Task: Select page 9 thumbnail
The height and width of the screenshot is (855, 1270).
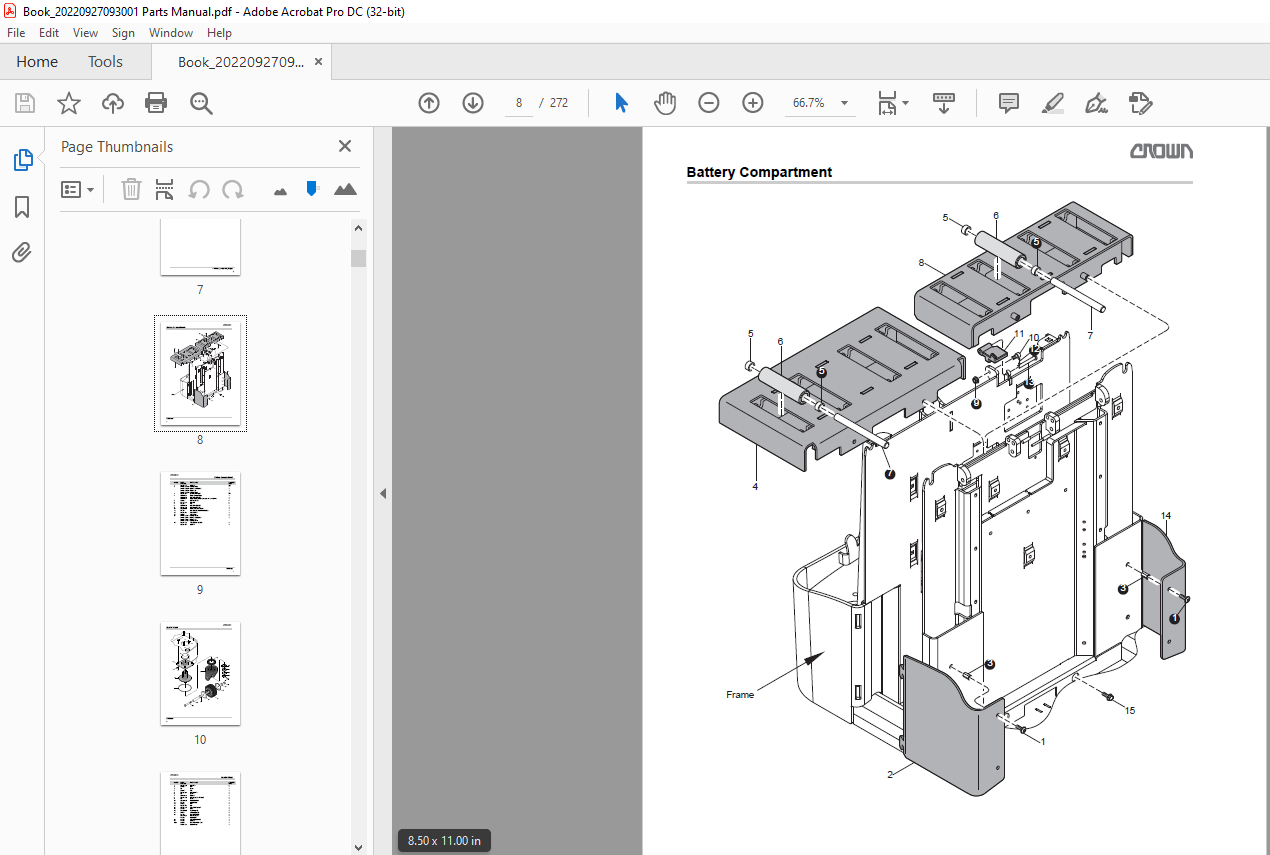Action: coord(200,523)
